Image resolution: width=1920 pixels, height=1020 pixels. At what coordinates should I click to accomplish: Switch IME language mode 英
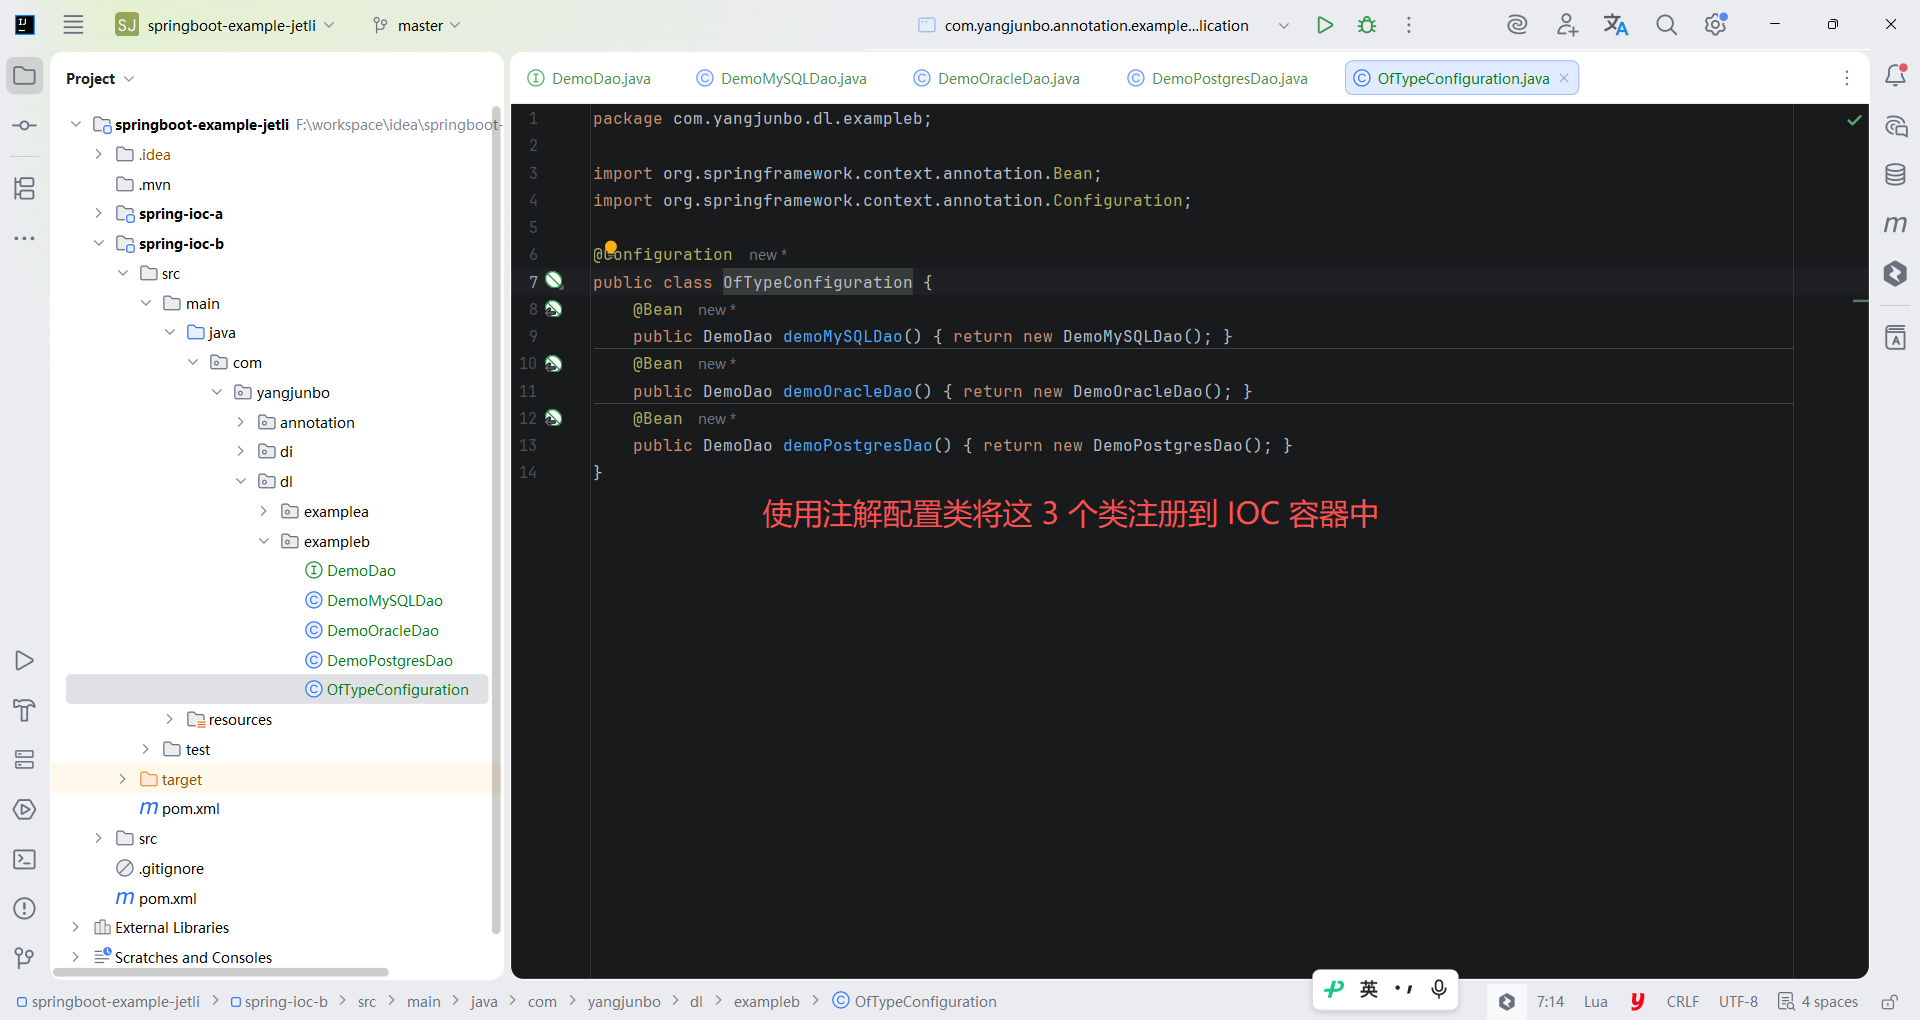click(x=1369, y=989)
